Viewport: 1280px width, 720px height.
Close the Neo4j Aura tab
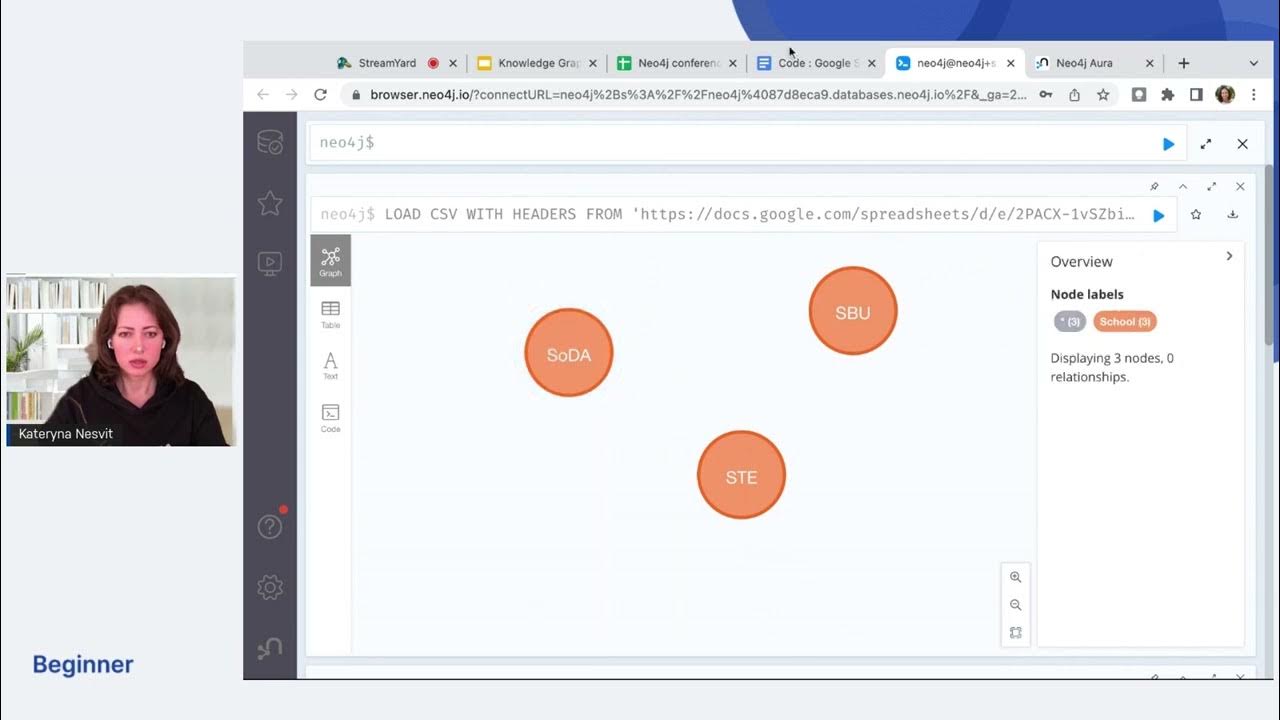(1149, 63)
